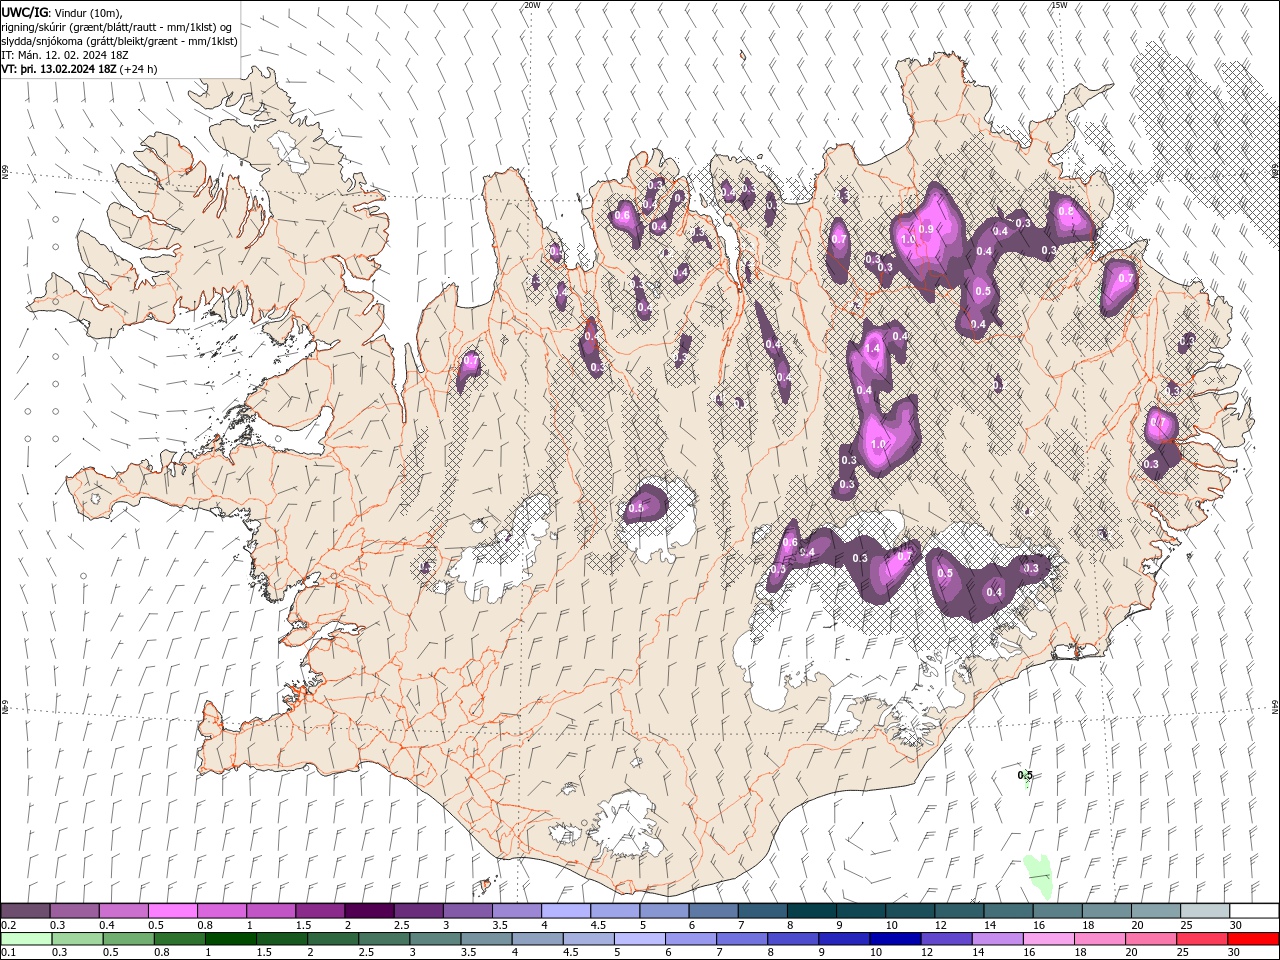The width and height of the screenshot is (1280, 960).
Task: Click the 20W longitude label
Action: click(x=532, y=5)
